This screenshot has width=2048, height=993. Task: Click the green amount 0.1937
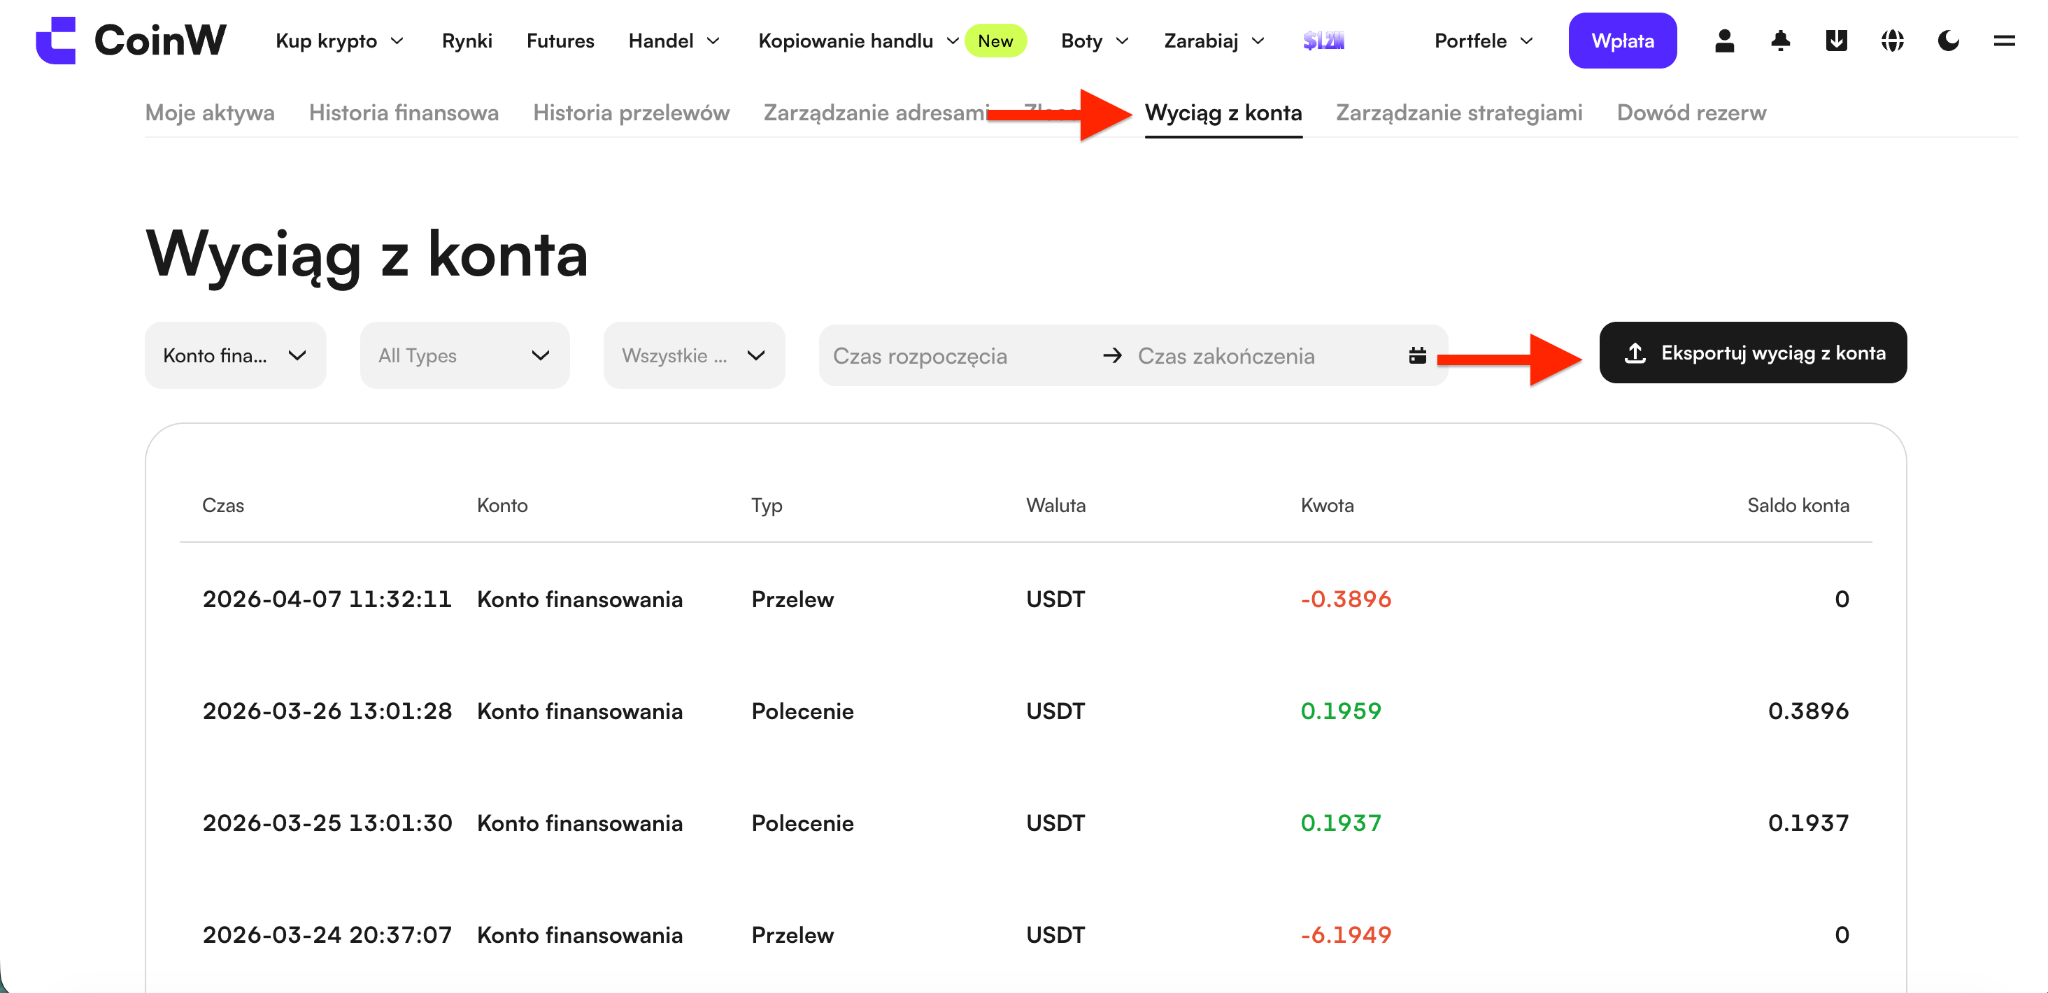point(1341,823)
